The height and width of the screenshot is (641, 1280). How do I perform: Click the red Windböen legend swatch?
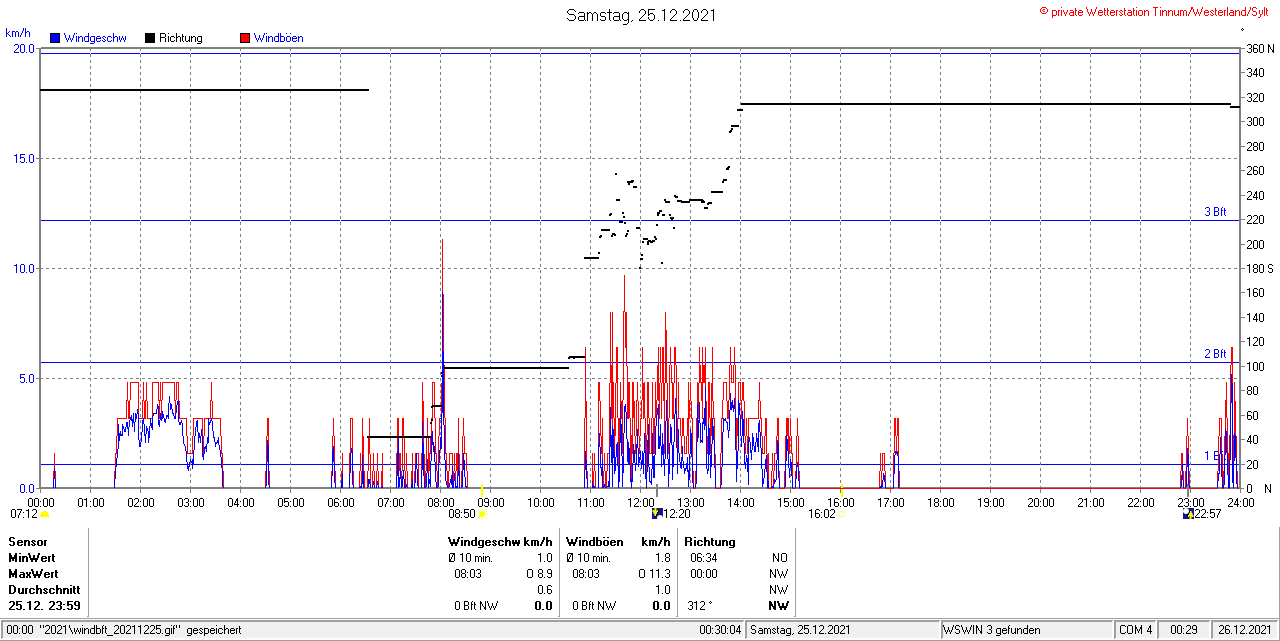click(245, 38)
